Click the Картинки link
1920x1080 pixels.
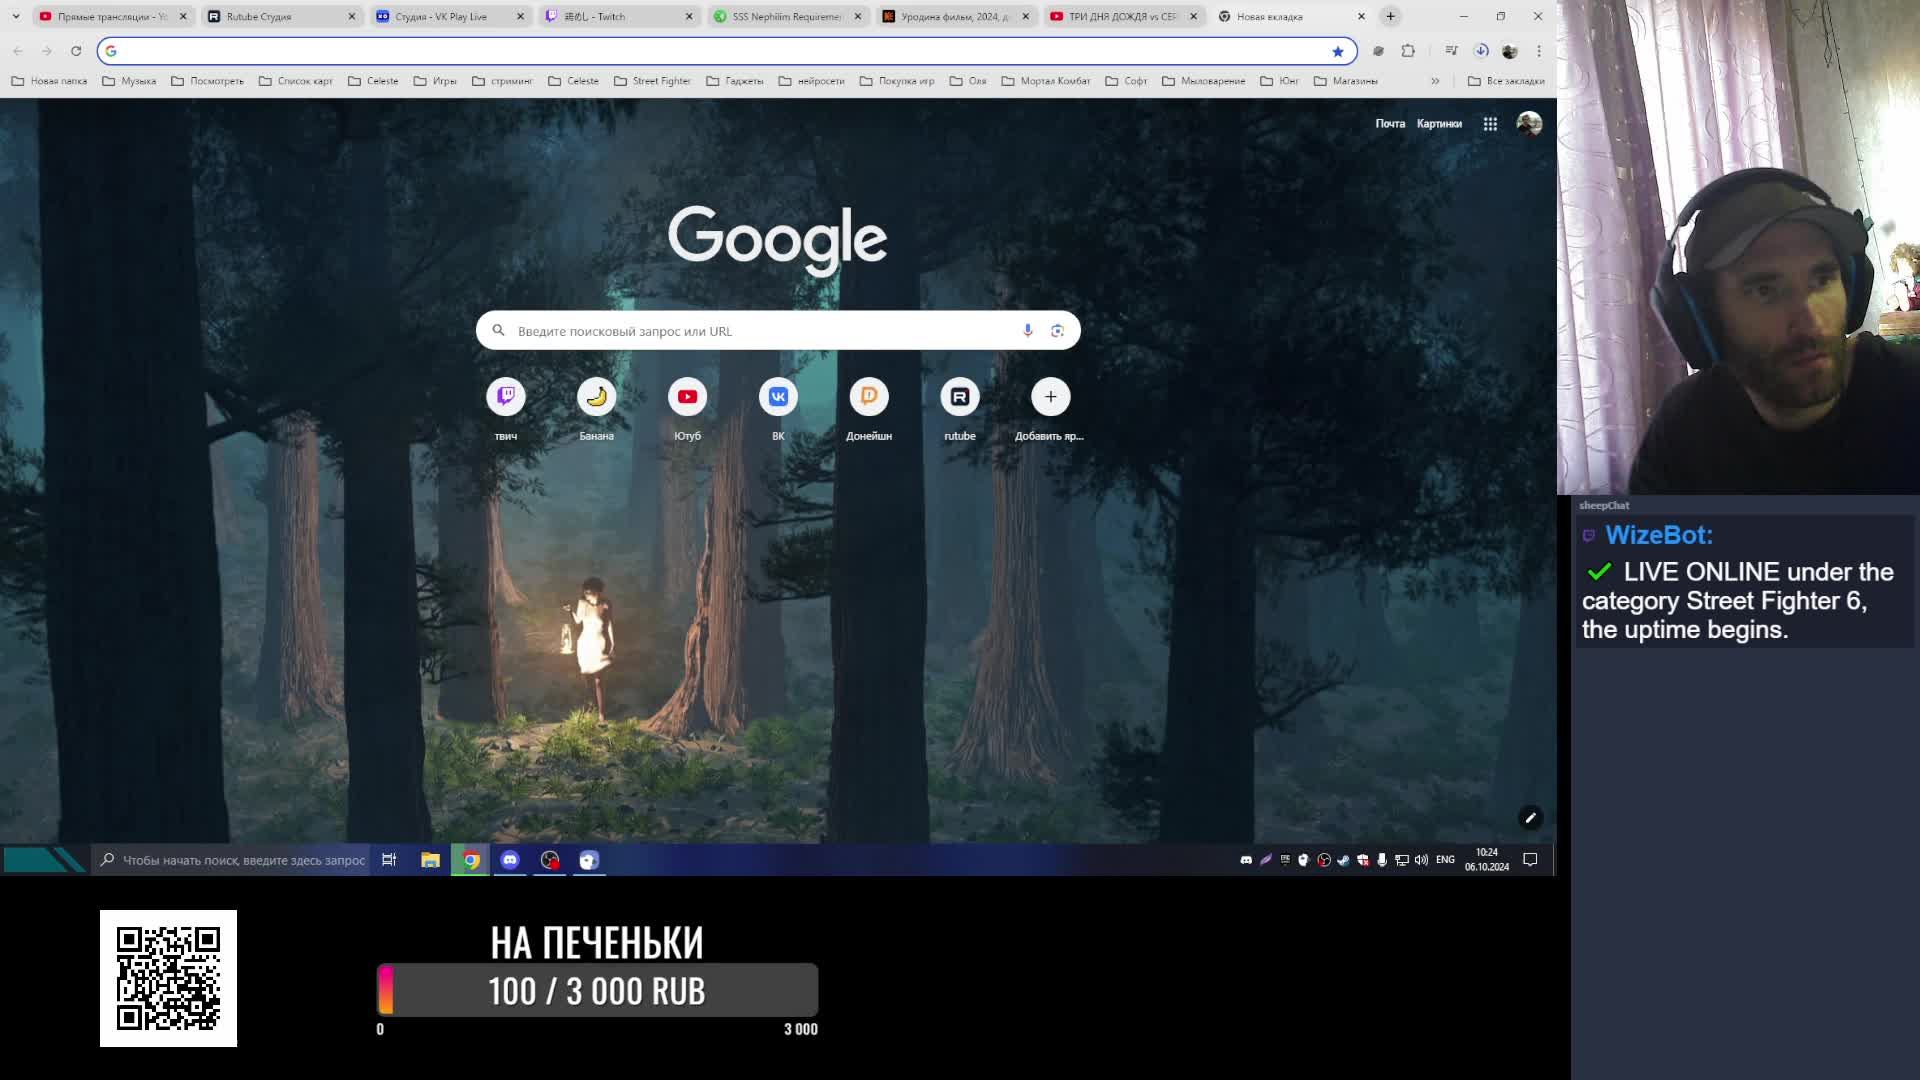tap(1438, 124)
